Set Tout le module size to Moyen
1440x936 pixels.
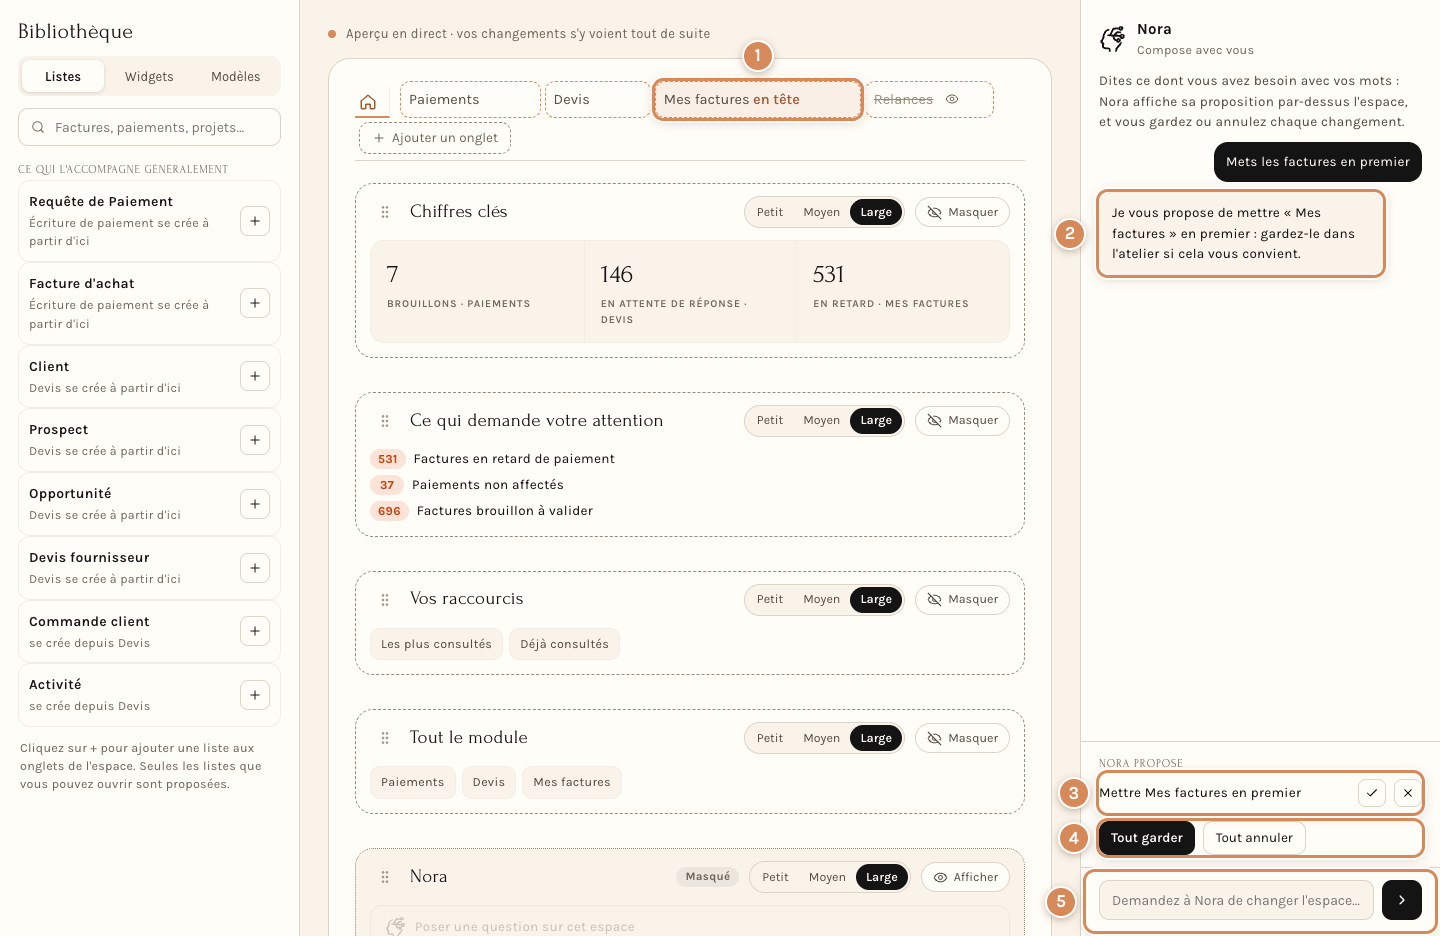pos(822,738)
